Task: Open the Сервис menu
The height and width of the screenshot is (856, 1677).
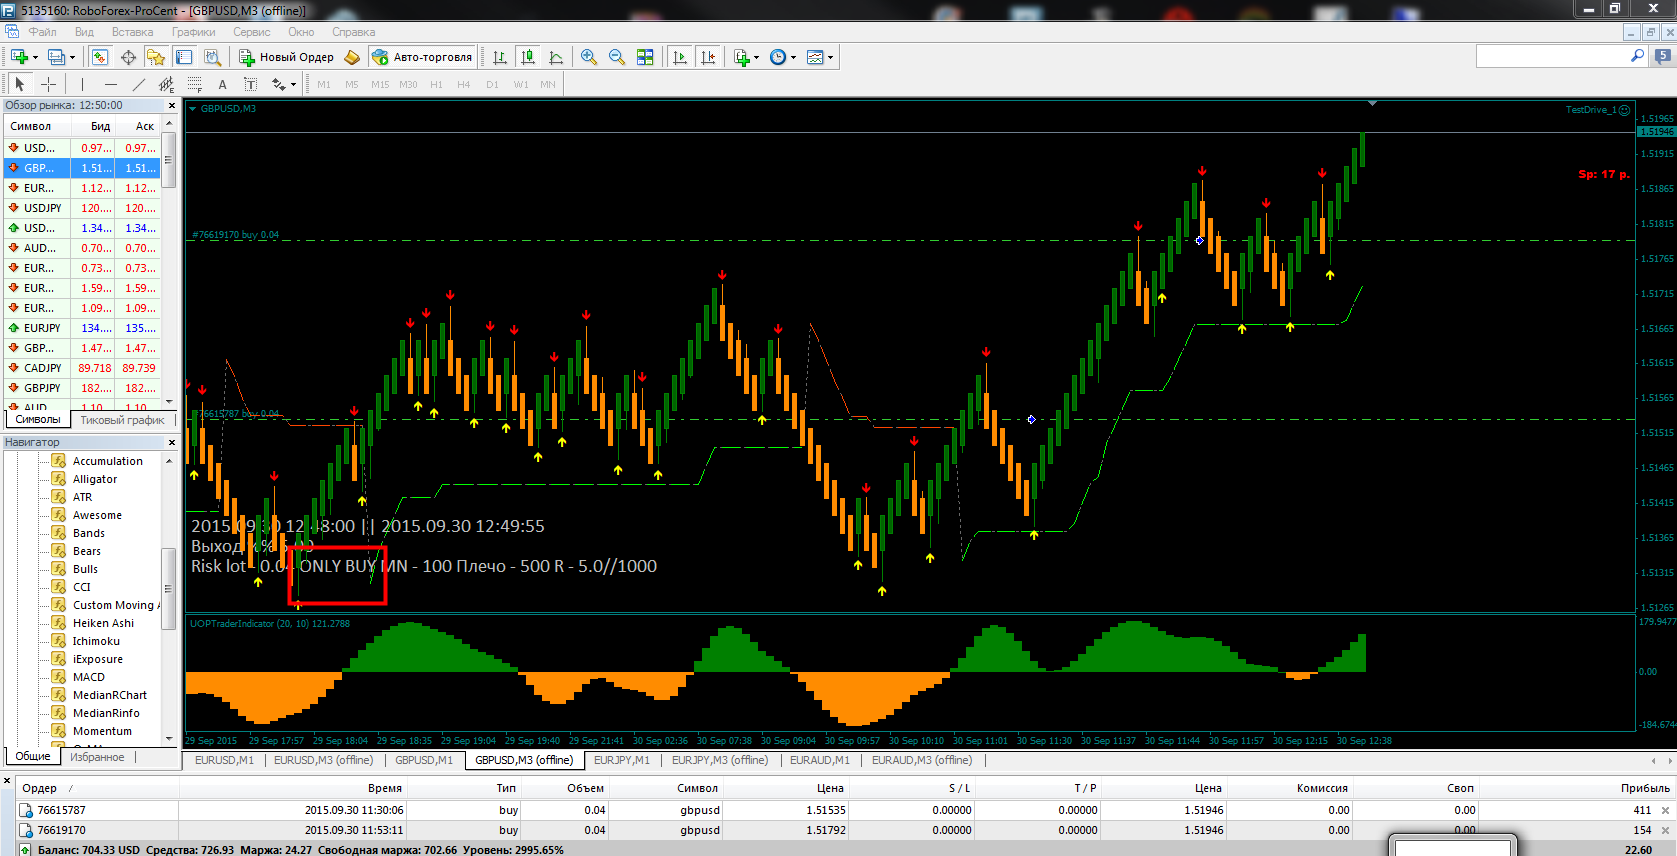Action: coord(252,32)
